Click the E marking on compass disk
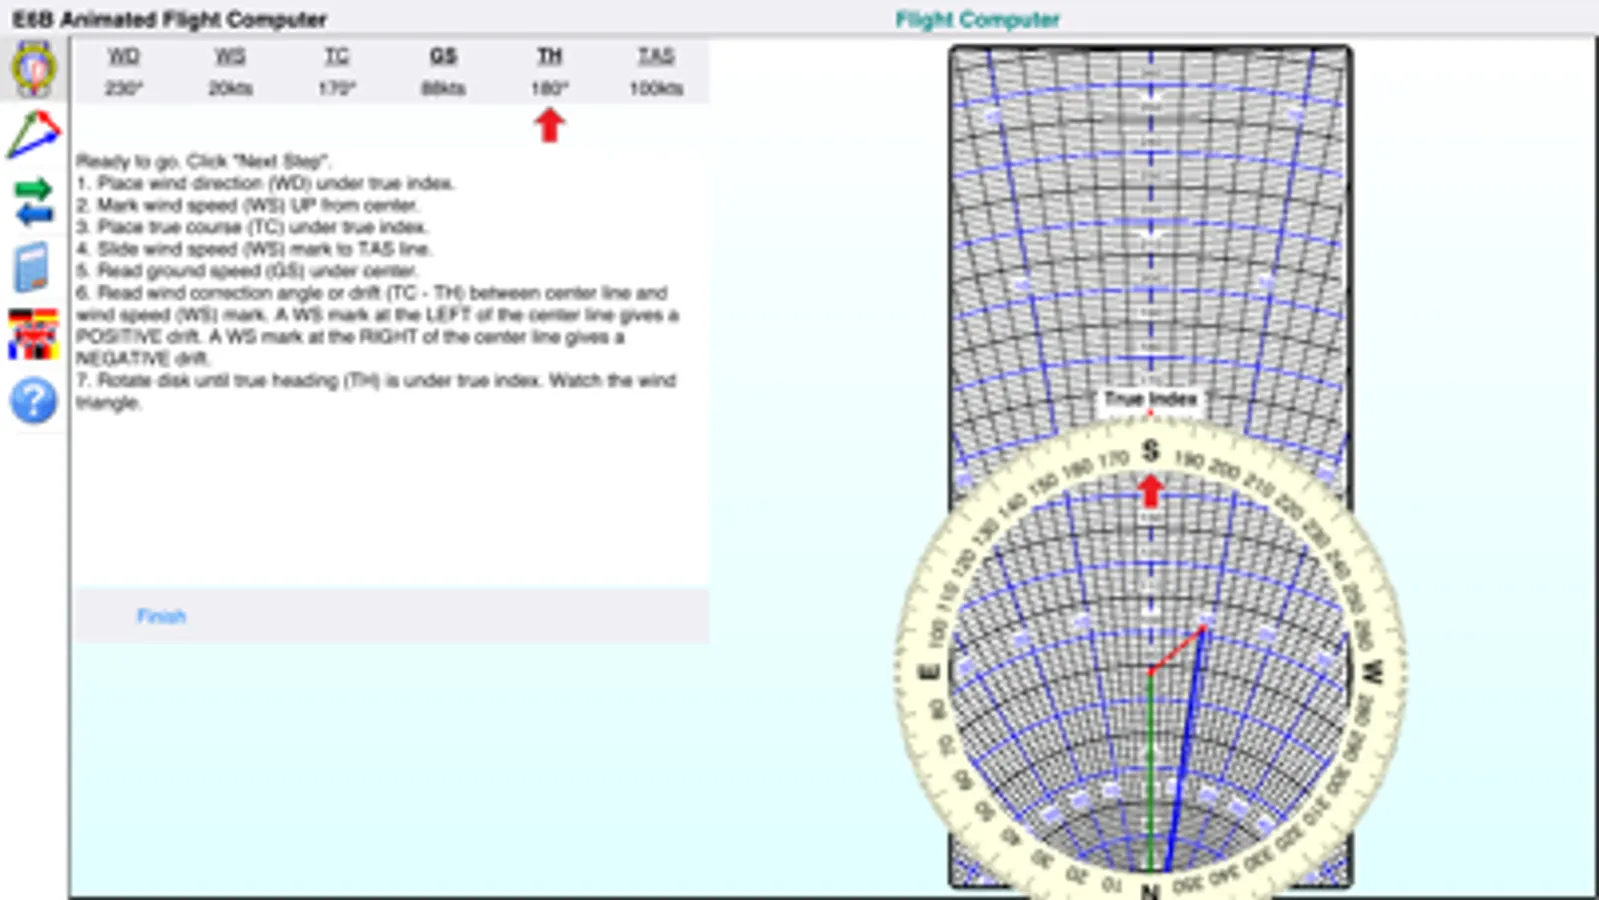This screenshot has width=1599, height=900. click(x=929, y=672)
